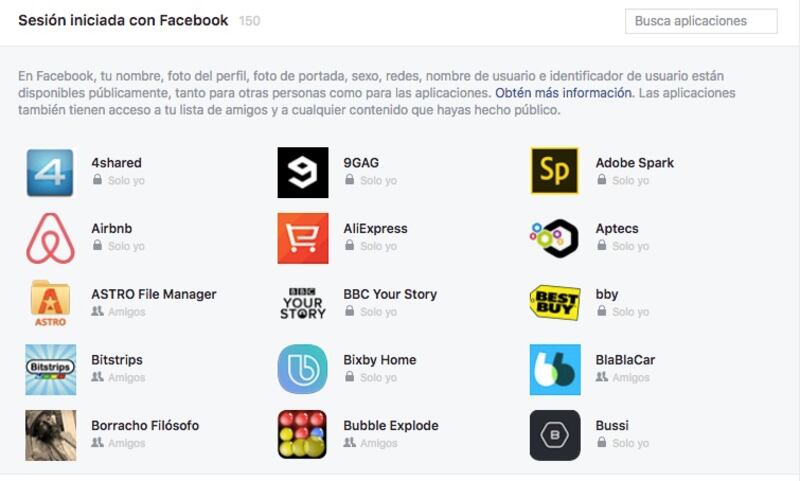Click the Bubble Explode game icon
This screenshot has width=800, height=481.
pyautogui.click(x=302, y=434)
